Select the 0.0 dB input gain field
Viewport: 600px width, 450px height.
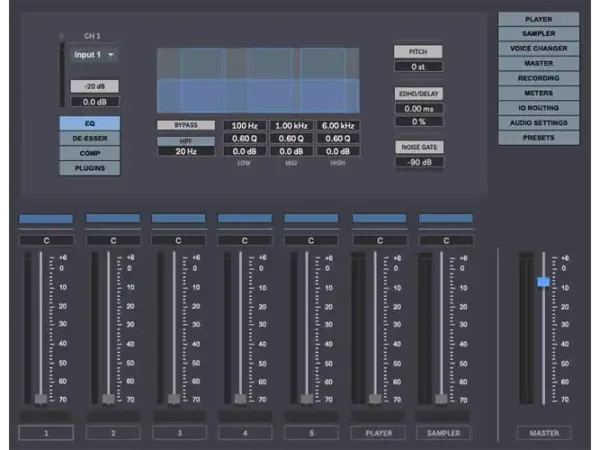pyautogui.click(x=95, y=102)
